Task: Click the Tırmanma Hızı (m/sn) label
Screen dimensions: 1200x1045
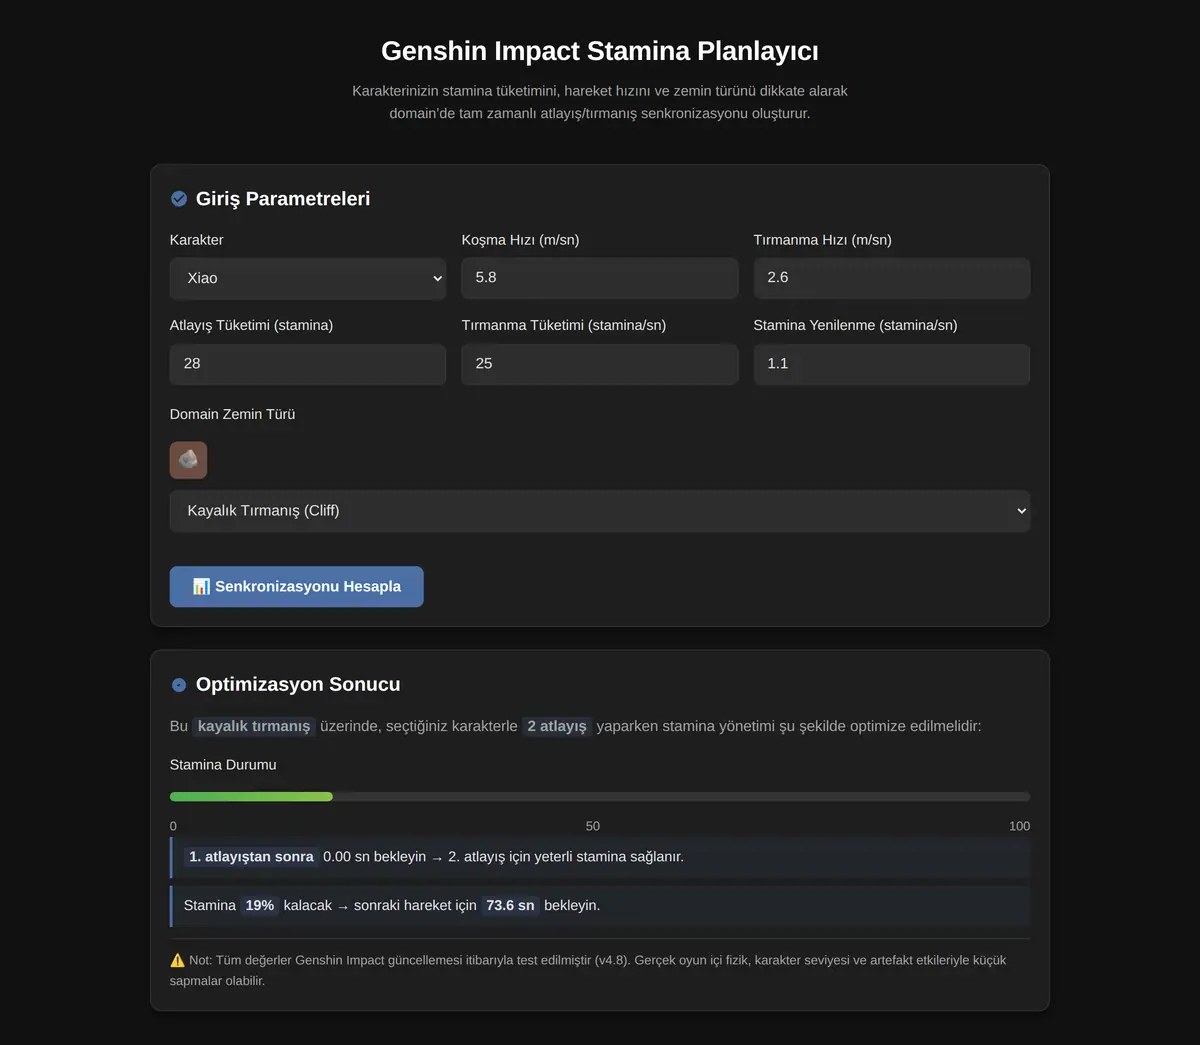Action: pos(823,240)
